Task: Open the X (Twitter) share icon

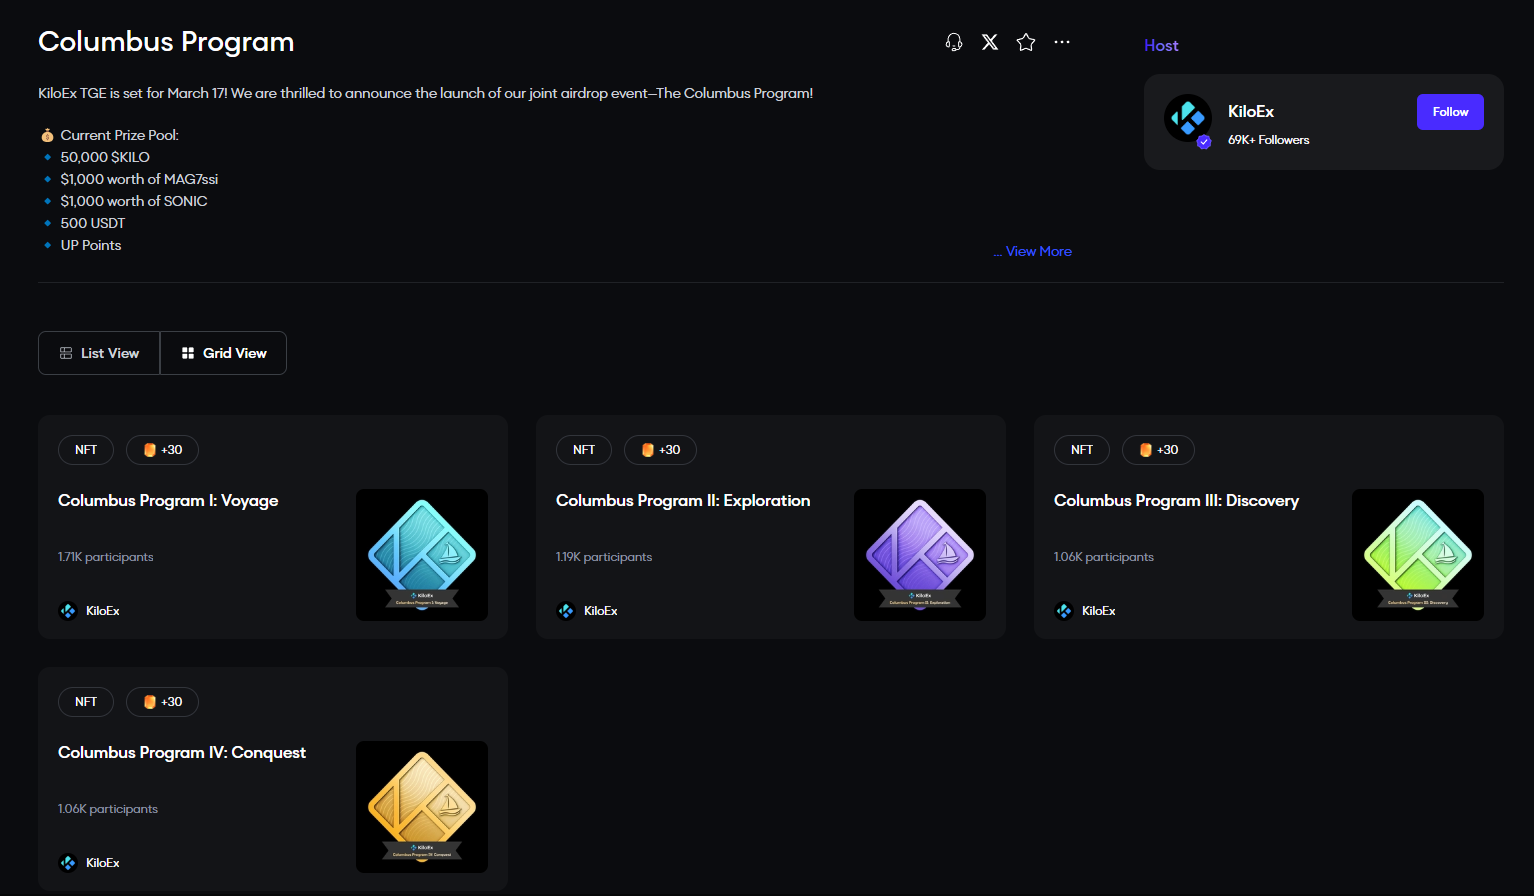Action: click(990, 42)
